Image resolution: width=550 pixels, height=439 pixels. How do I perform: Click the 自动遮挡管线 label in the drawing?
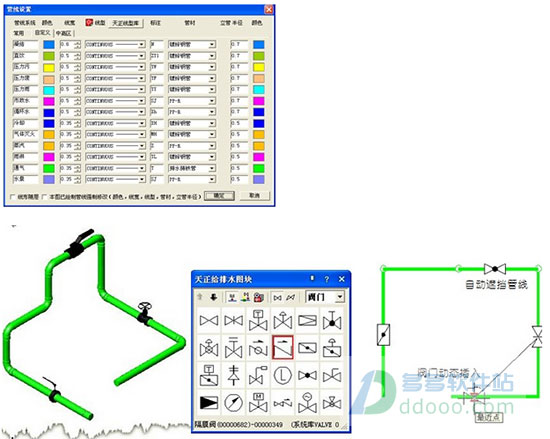coord(496,284)
